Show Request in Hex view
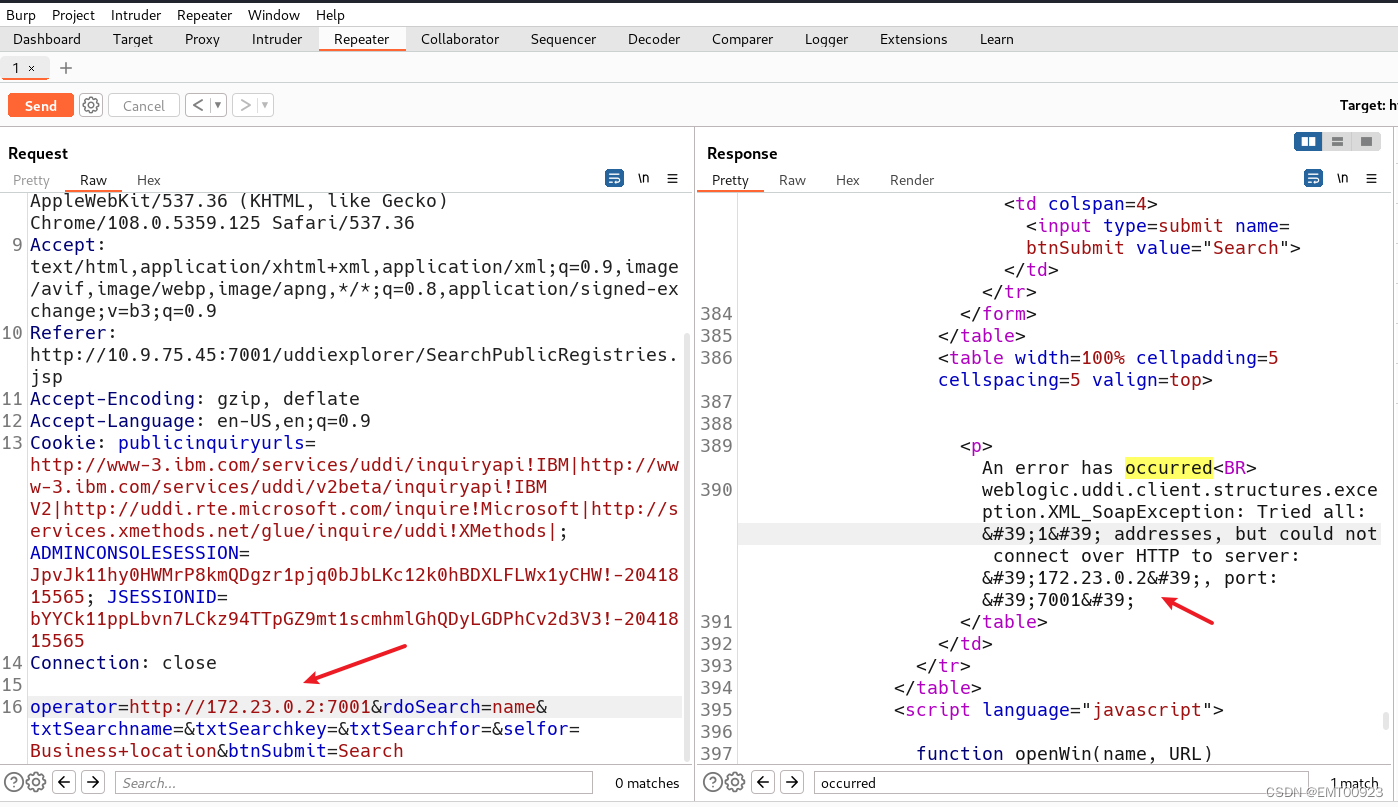The height and width of the screenshot is (807, 1398). [x=149, y=180]
